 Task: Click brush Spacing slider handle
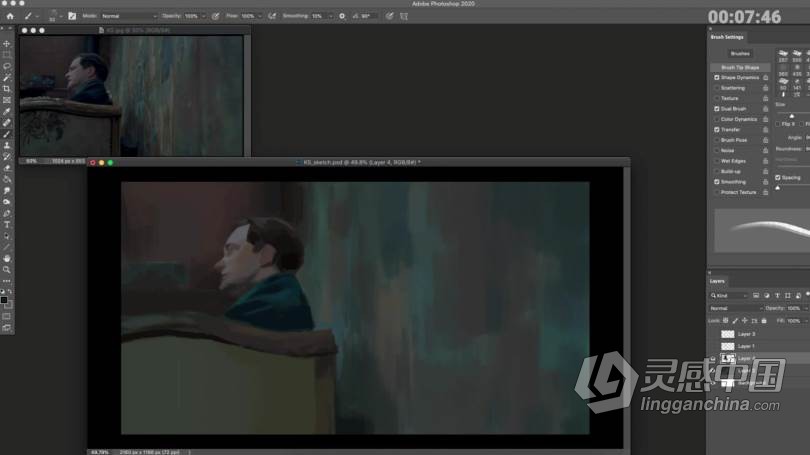click(x=777, y=188)
